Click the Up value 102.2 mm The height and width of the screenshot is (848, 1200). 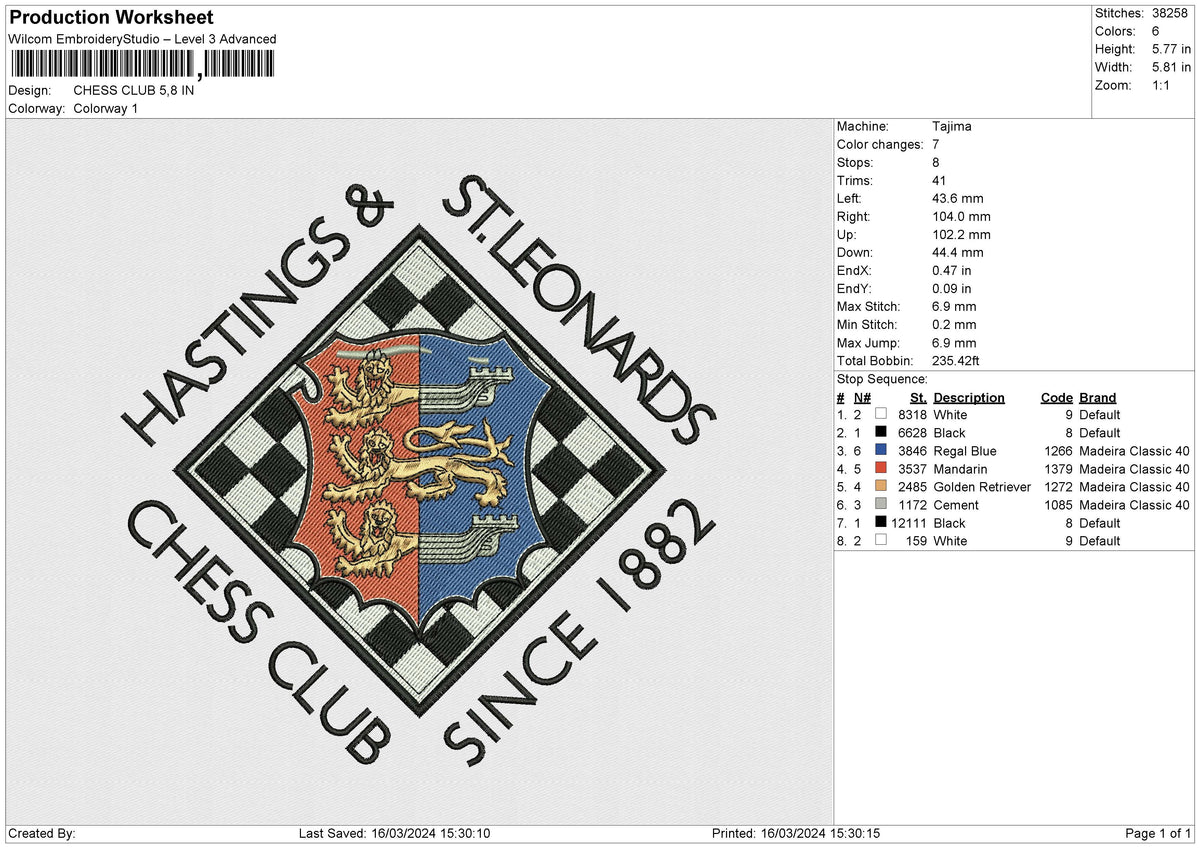click(x=961, y=234)
